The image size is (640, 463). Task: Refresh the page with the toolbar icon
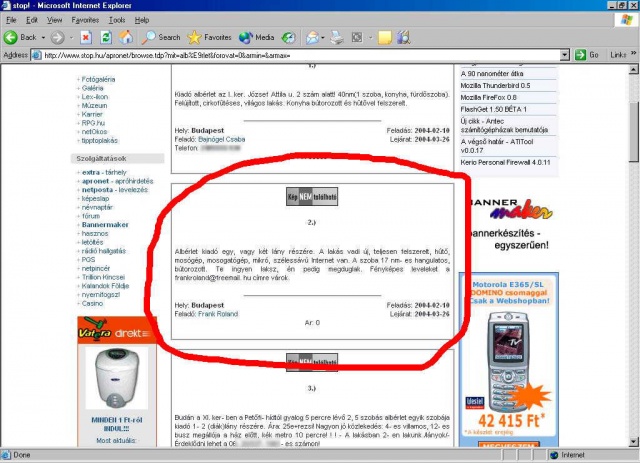(x=104, y=37)
